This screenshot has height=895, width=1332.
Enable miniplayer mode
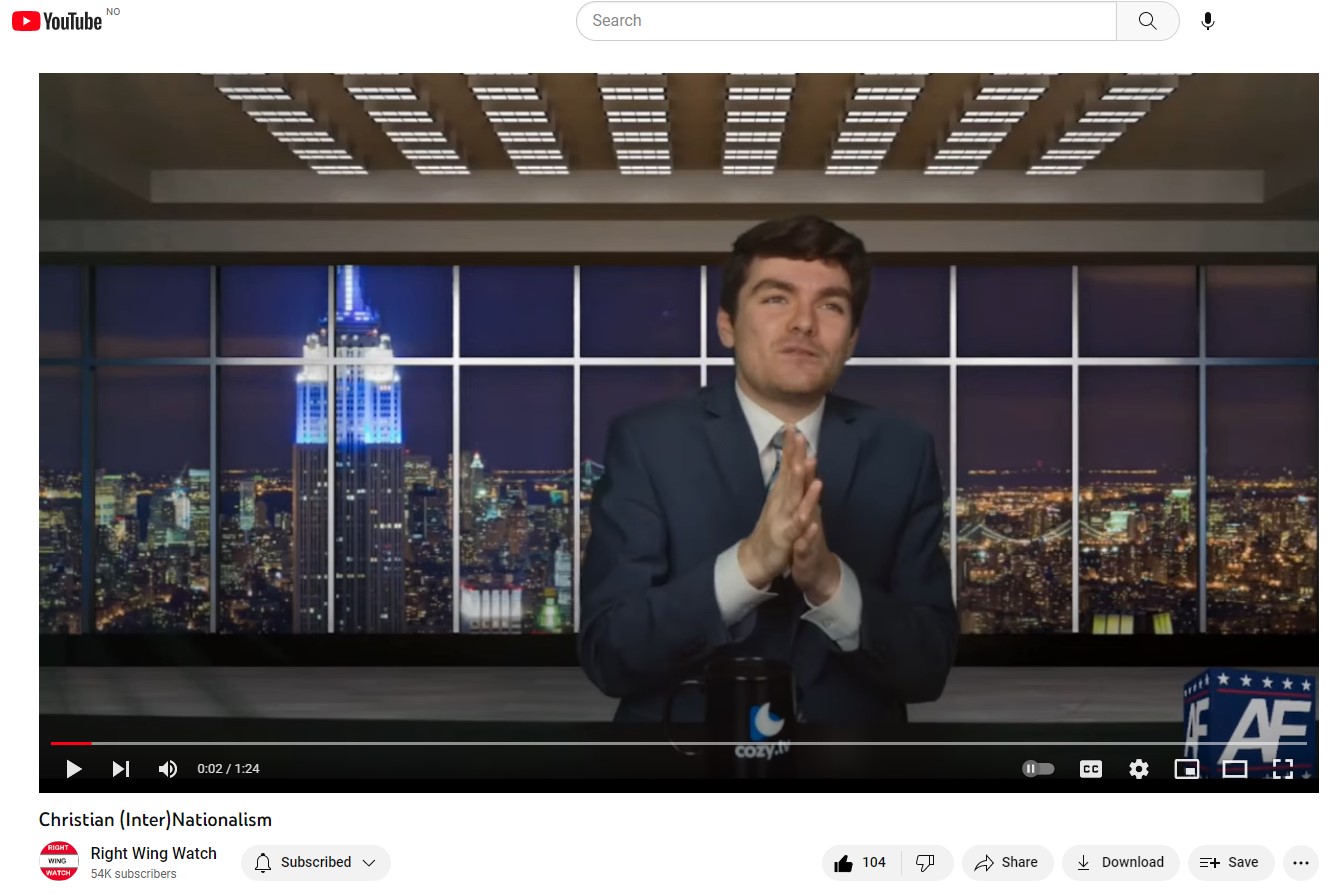1187,769
